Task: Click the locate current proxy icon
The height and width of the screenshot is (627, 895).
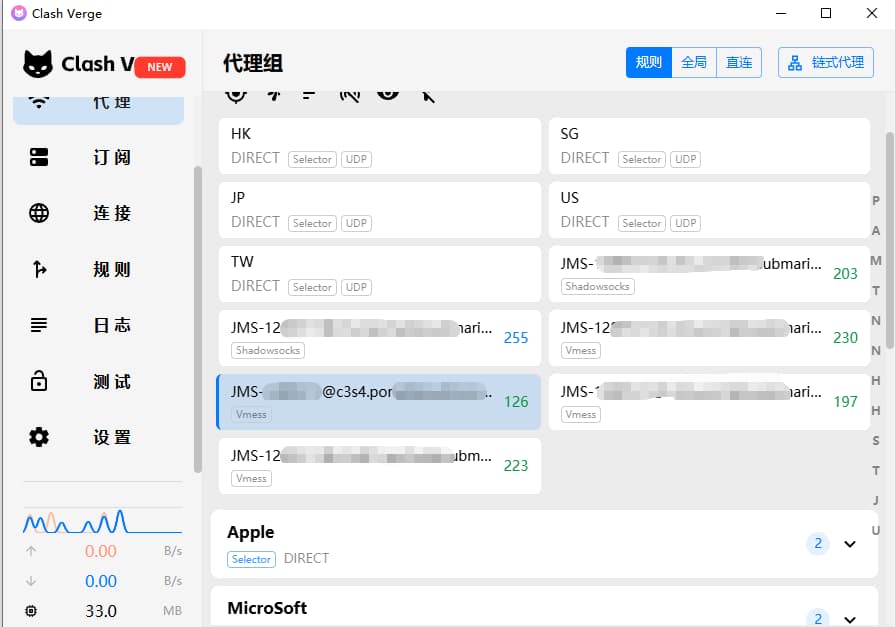Action: click(x=236, y=95)
